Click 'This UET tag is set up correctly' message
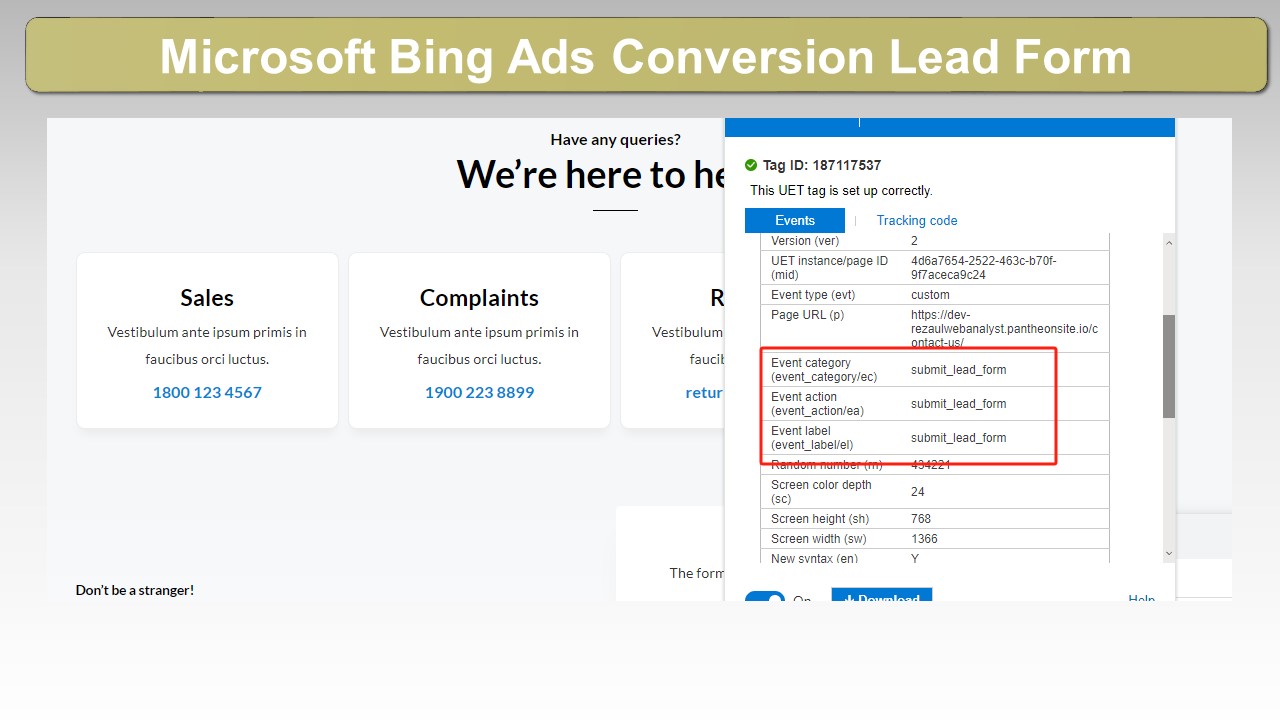Image resolution: width=1280 pixels, height=720 pixels. tap(841, 190)
